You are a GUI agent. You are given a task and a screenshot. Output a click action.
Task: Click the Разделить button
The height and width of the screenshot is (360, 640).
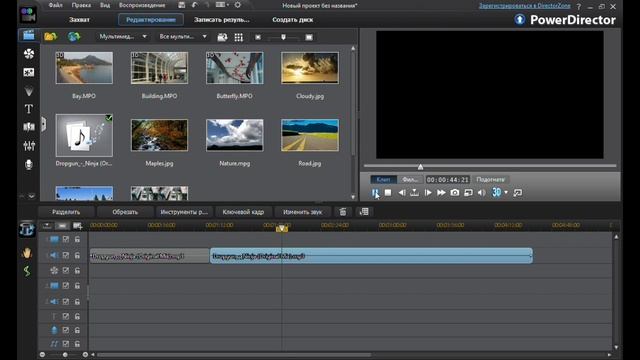(x=66, y=212)
